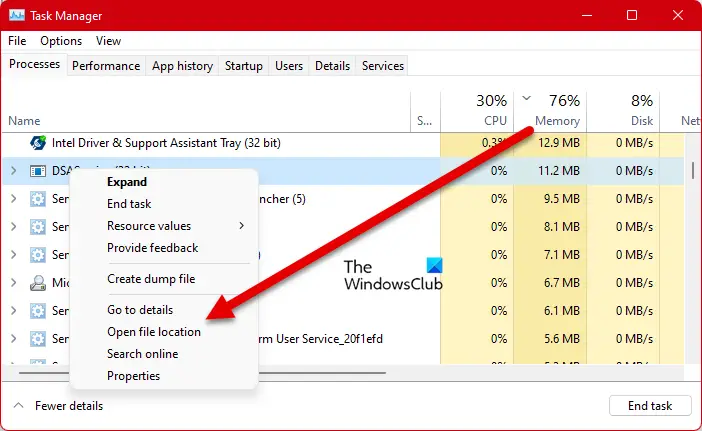Click the Intel Driver & Support Assistant Tray icon
This screenshot has height=431, width=702.
click(38, 143)
